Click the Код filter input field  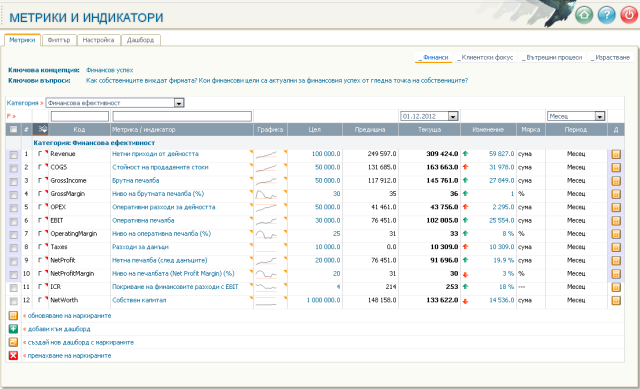coord(80,116)
